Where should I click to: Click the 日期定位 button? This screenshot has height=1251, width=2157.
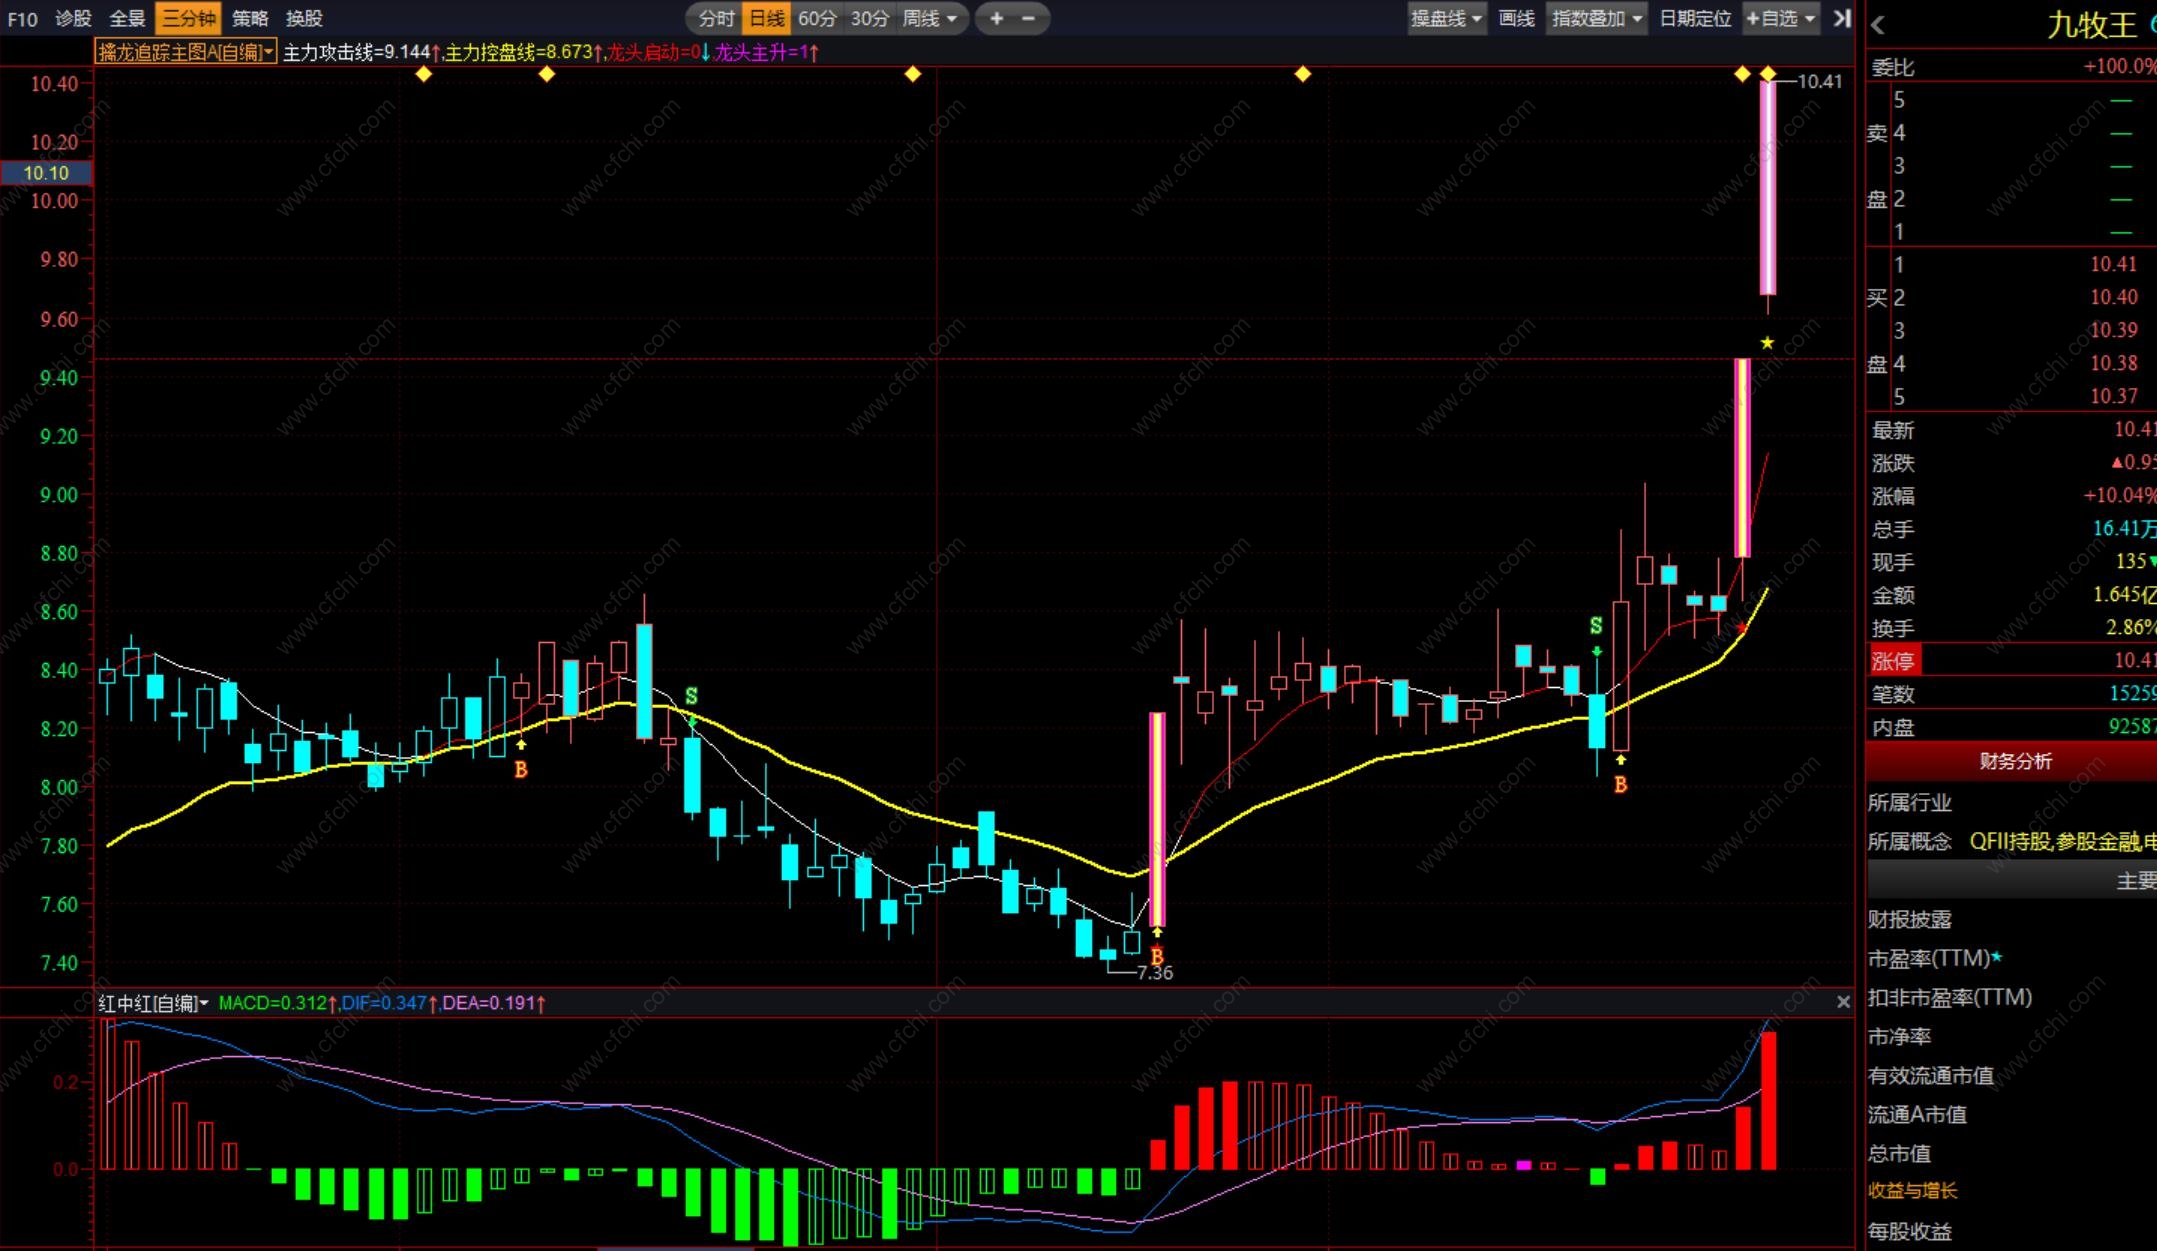click(1695, 18)
